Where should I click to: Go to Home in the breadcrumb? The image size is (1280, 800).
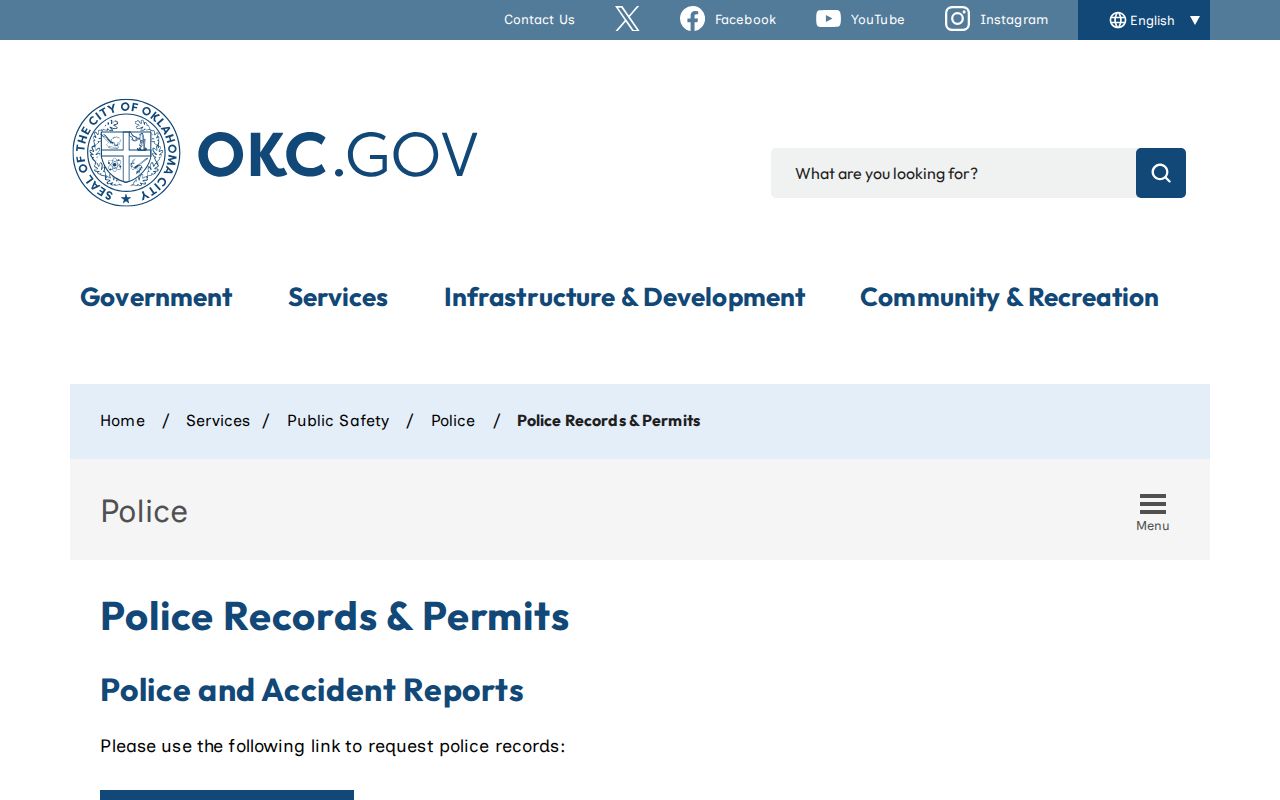coord(122,421)
